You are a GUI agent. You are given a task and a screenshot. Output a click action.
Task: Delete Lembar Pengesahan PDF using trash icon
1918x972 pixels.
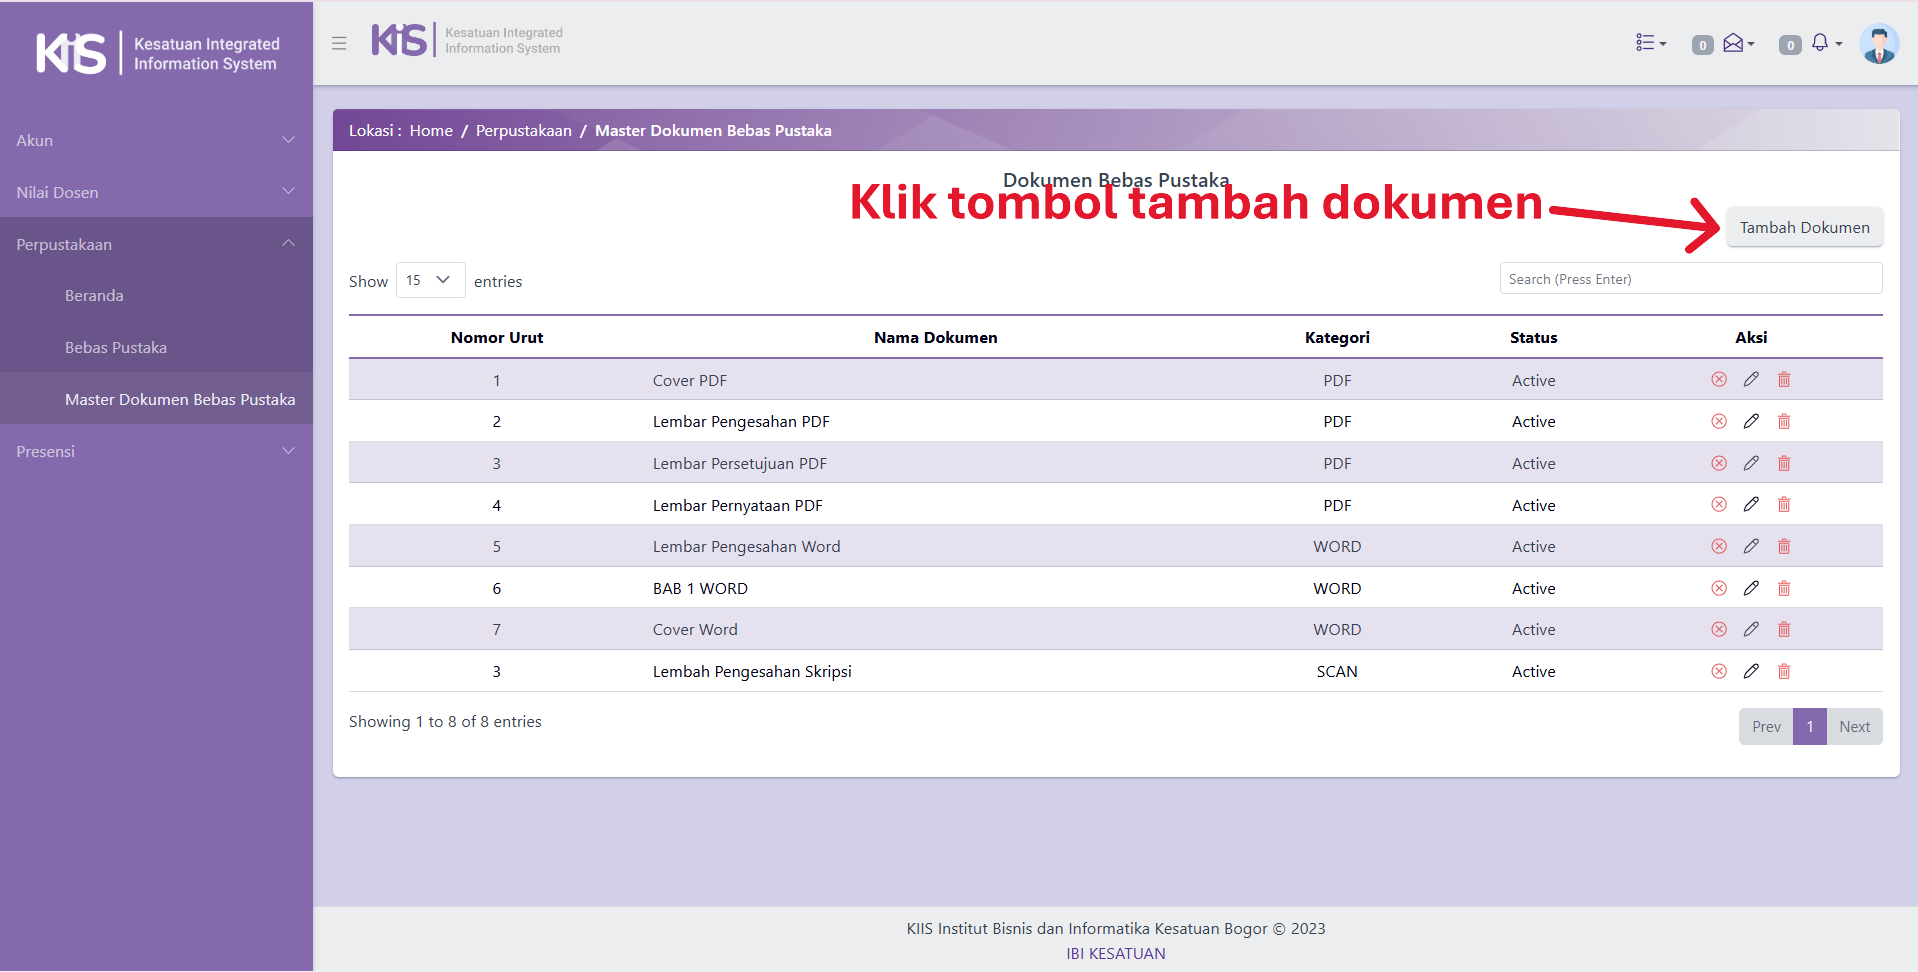[1784, 422]
